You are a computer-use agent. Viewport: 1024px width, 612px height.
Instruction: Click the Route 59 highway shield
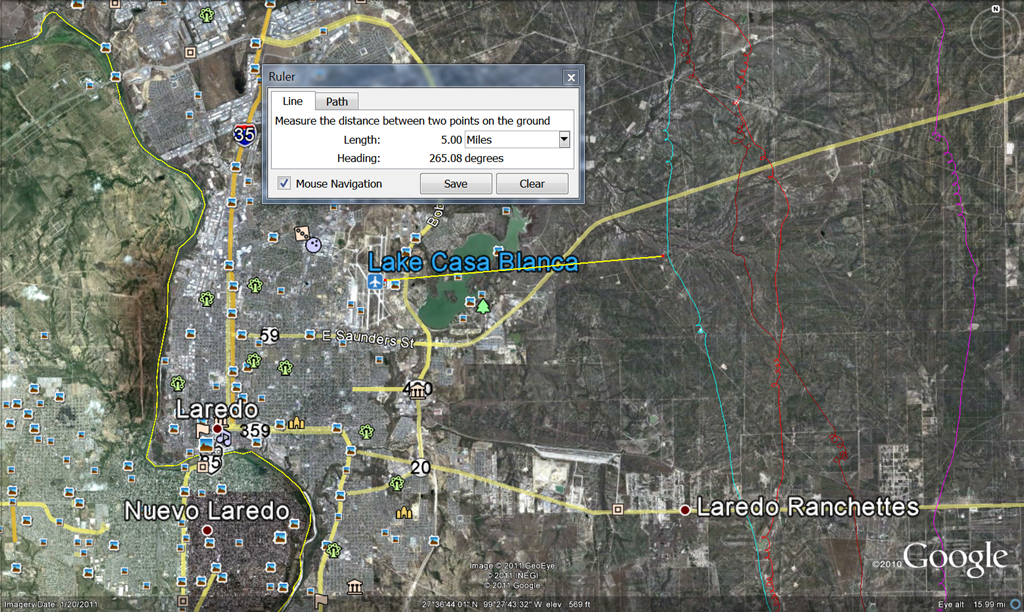click(x=269, y=334)
